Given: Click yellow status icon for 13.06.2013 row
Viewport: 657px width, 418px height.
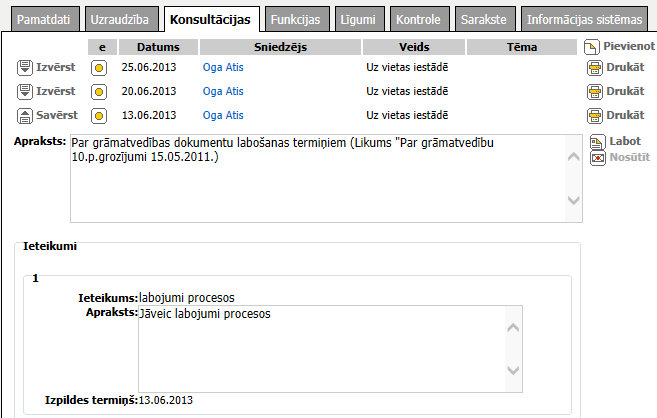Looking at the screenshot, I should click(99, 116).
